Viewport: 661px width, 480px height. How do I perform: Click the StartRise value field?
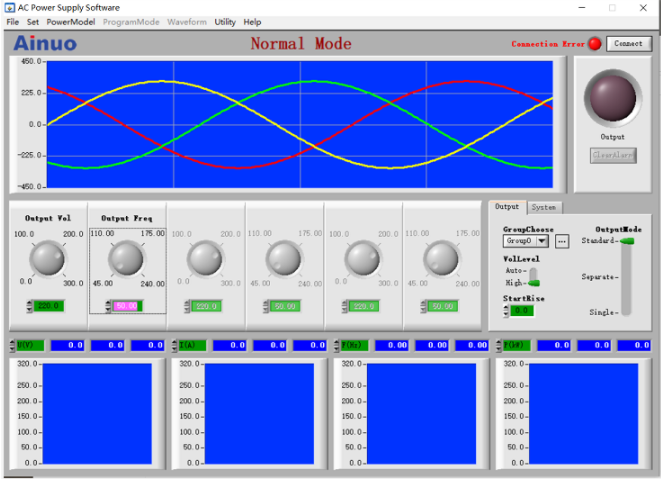tap(522, 311)
